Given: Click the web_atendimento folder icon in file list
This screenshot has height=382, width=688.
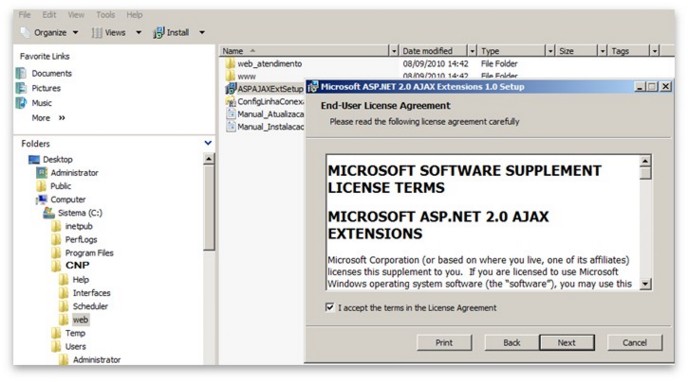Looking at the screenshot, I should [x=230, y=64].
